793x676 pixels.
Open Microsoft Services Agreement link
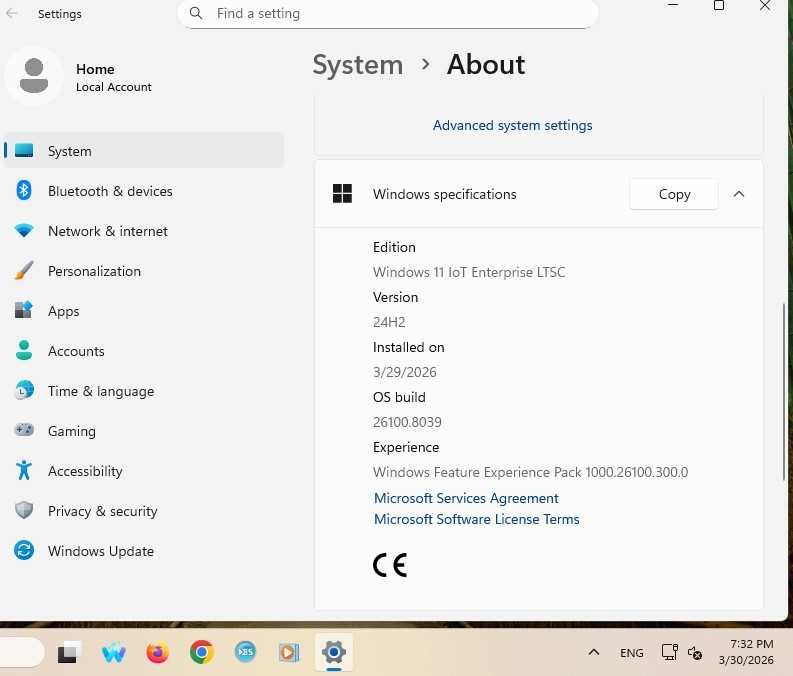466,498
